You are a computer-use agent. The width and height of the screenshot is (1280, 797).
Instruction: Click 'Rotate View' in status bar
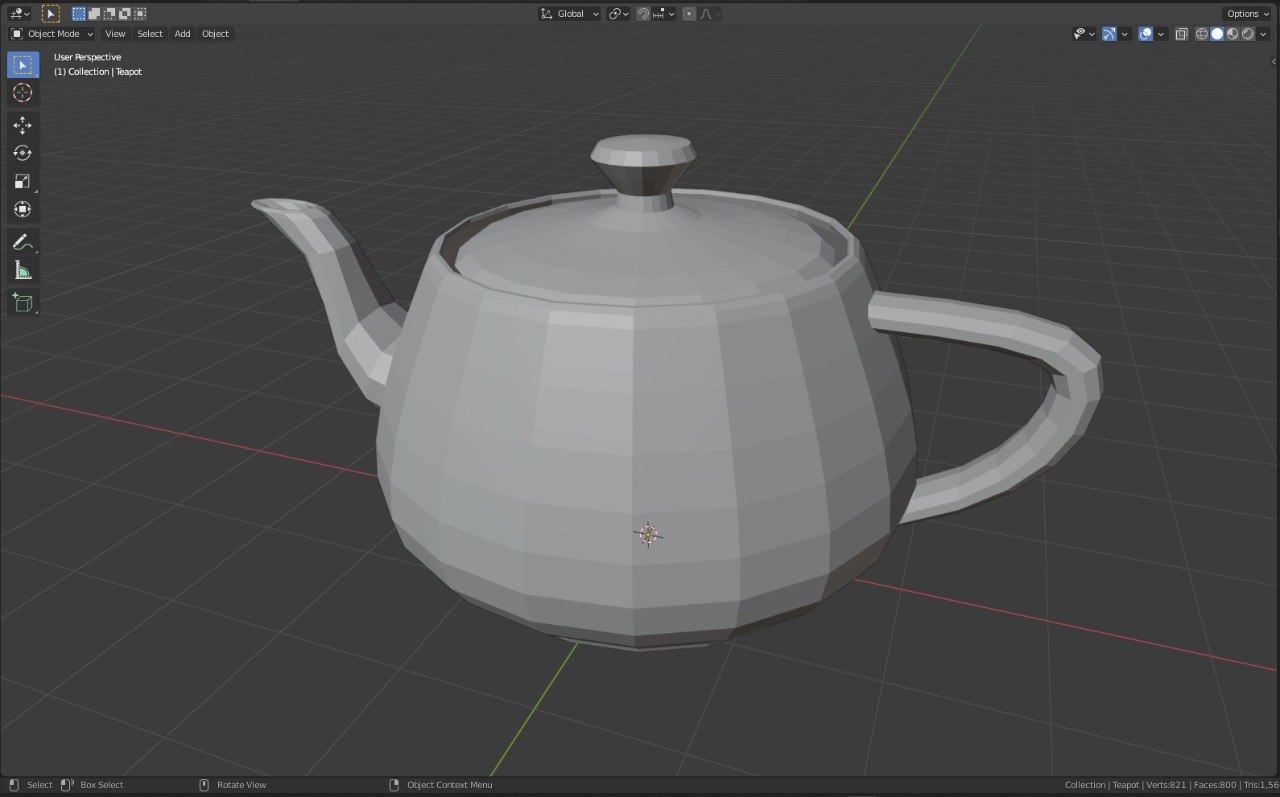(242, 785)
